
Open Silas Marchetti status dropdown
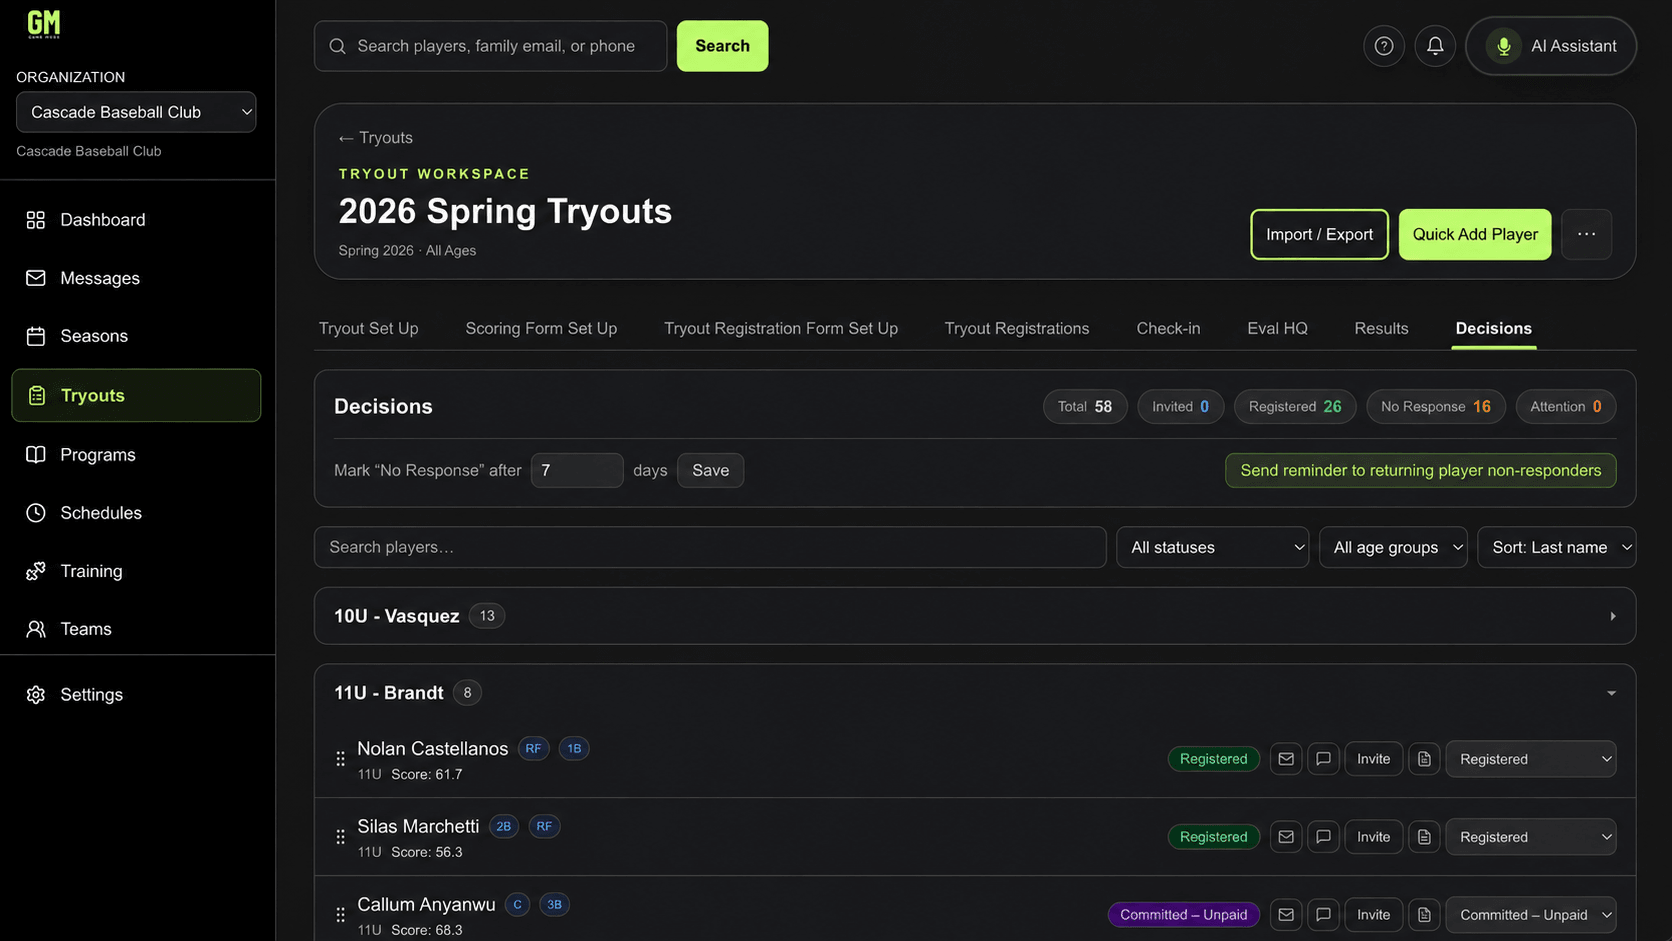coord(1531,837)
